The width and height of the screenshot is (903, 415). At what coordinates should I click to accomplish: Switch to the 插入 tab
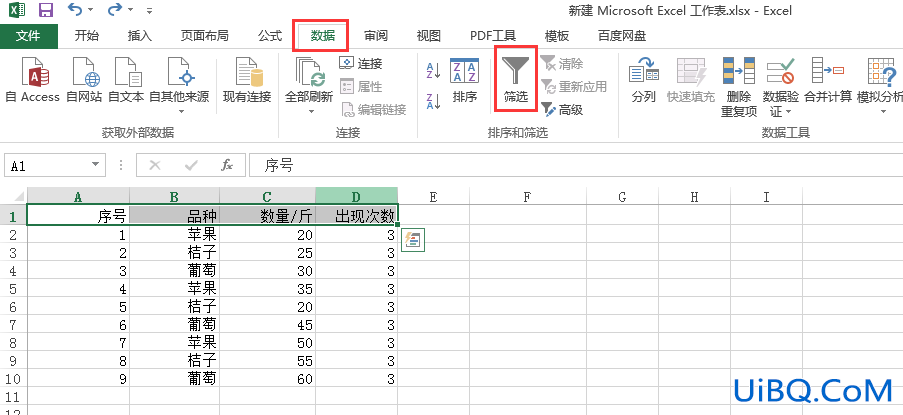pyautogui.click(x=139, y=36)
